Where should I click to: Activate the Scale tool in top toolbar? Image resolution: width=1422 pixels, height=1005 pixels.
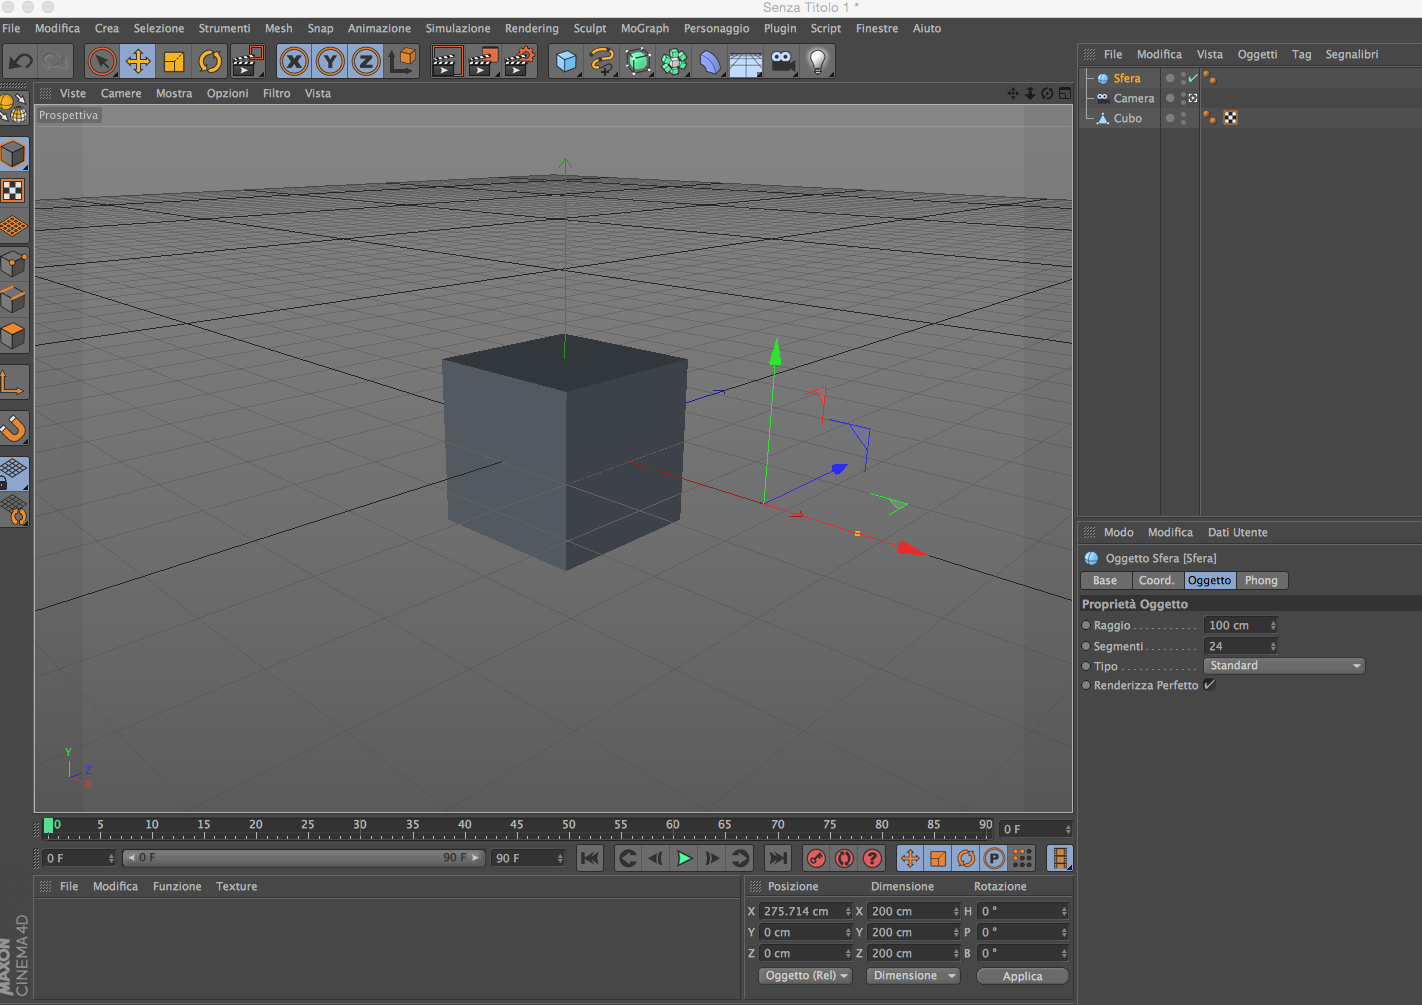coord(174,62)
